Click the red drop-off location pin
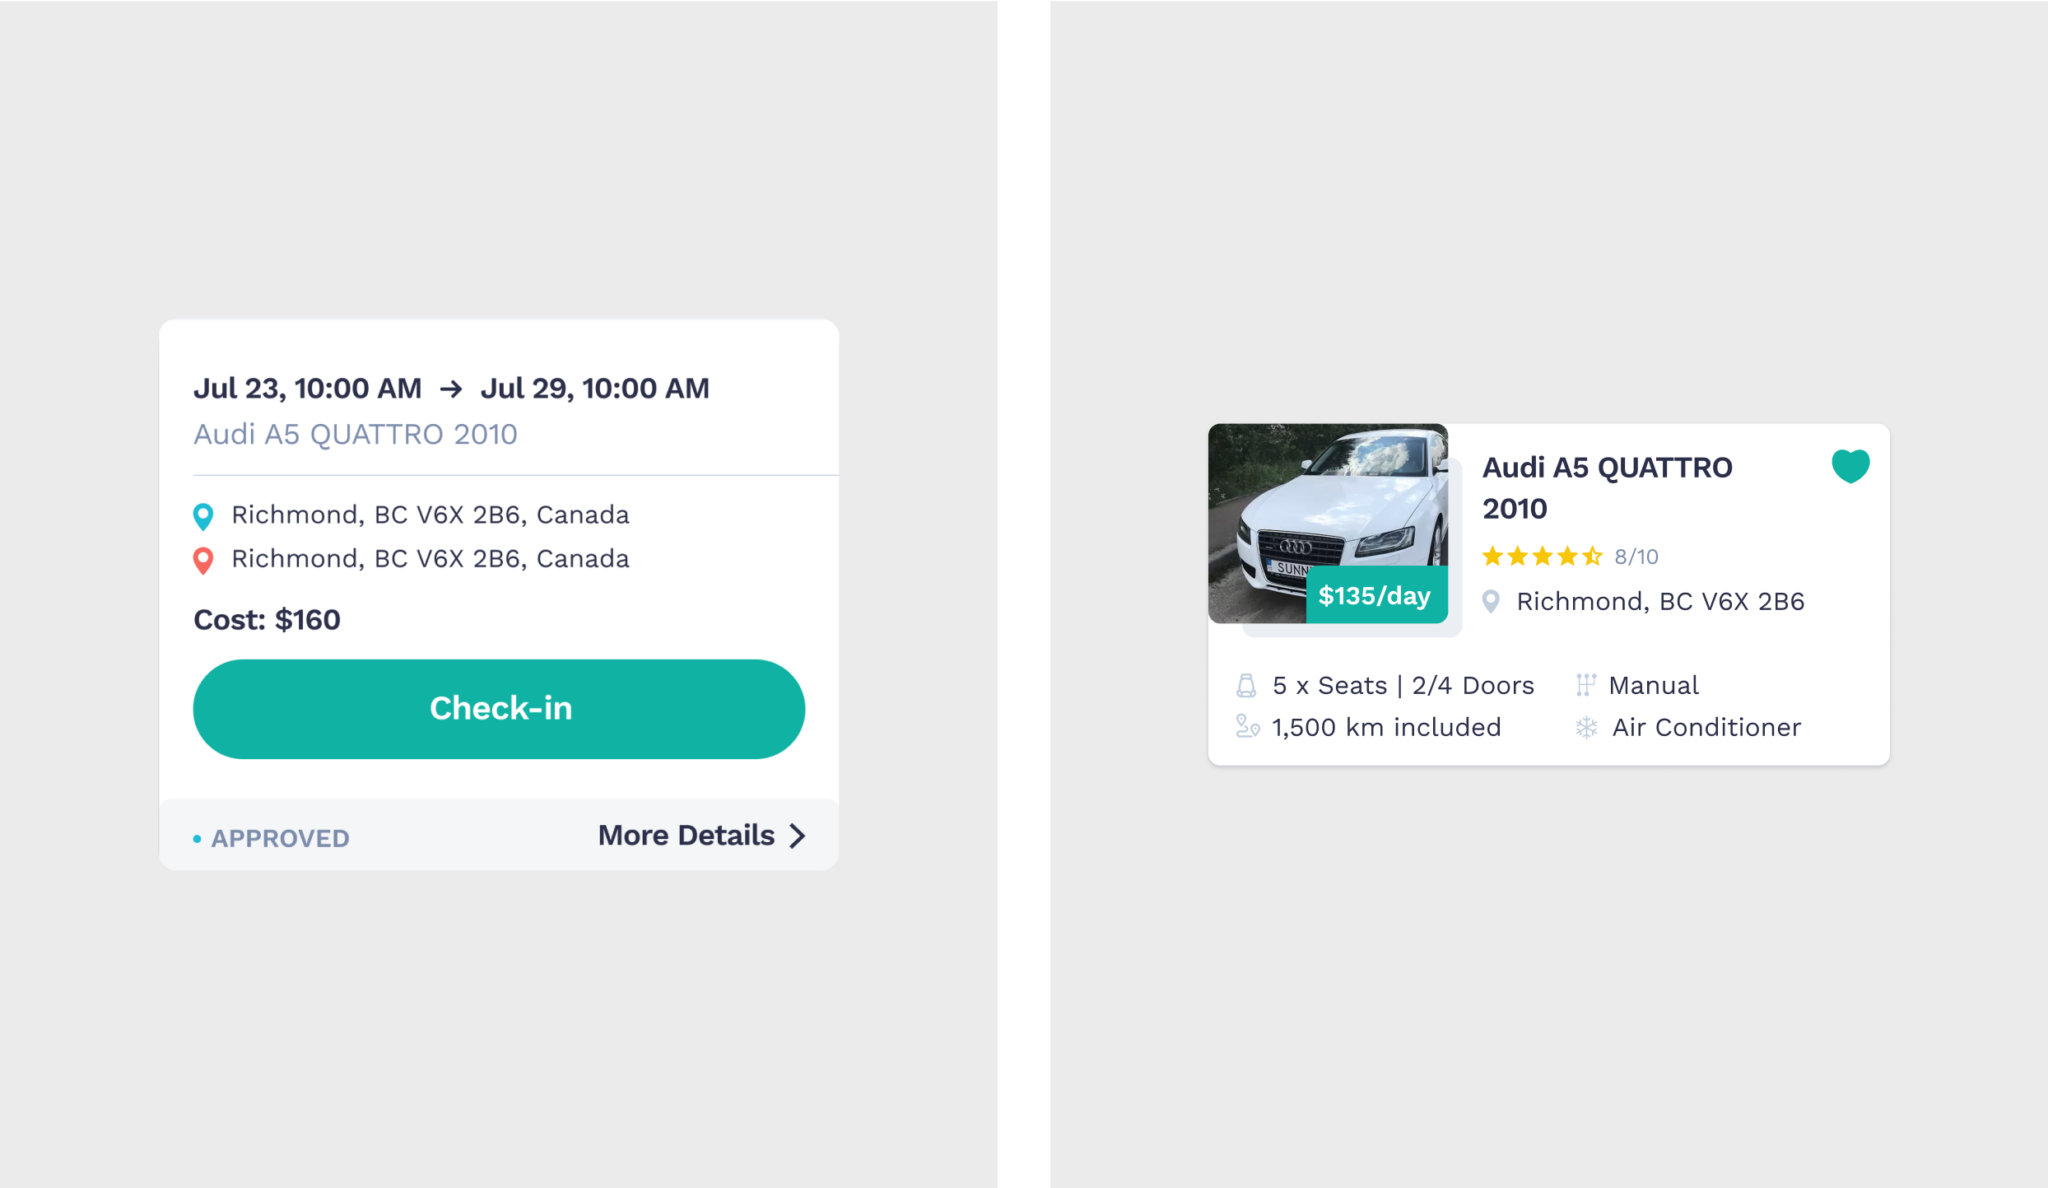This screenshot has height=1188, width=2048. [203, 560]
